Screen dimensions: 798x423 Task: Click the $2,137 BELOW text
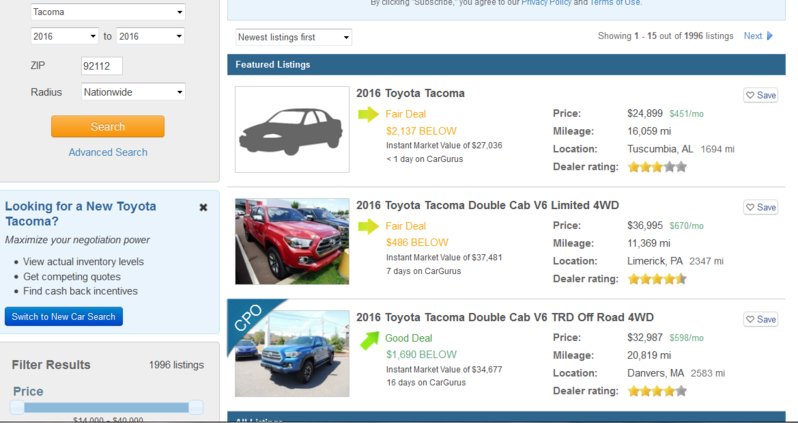click(421, 131)
